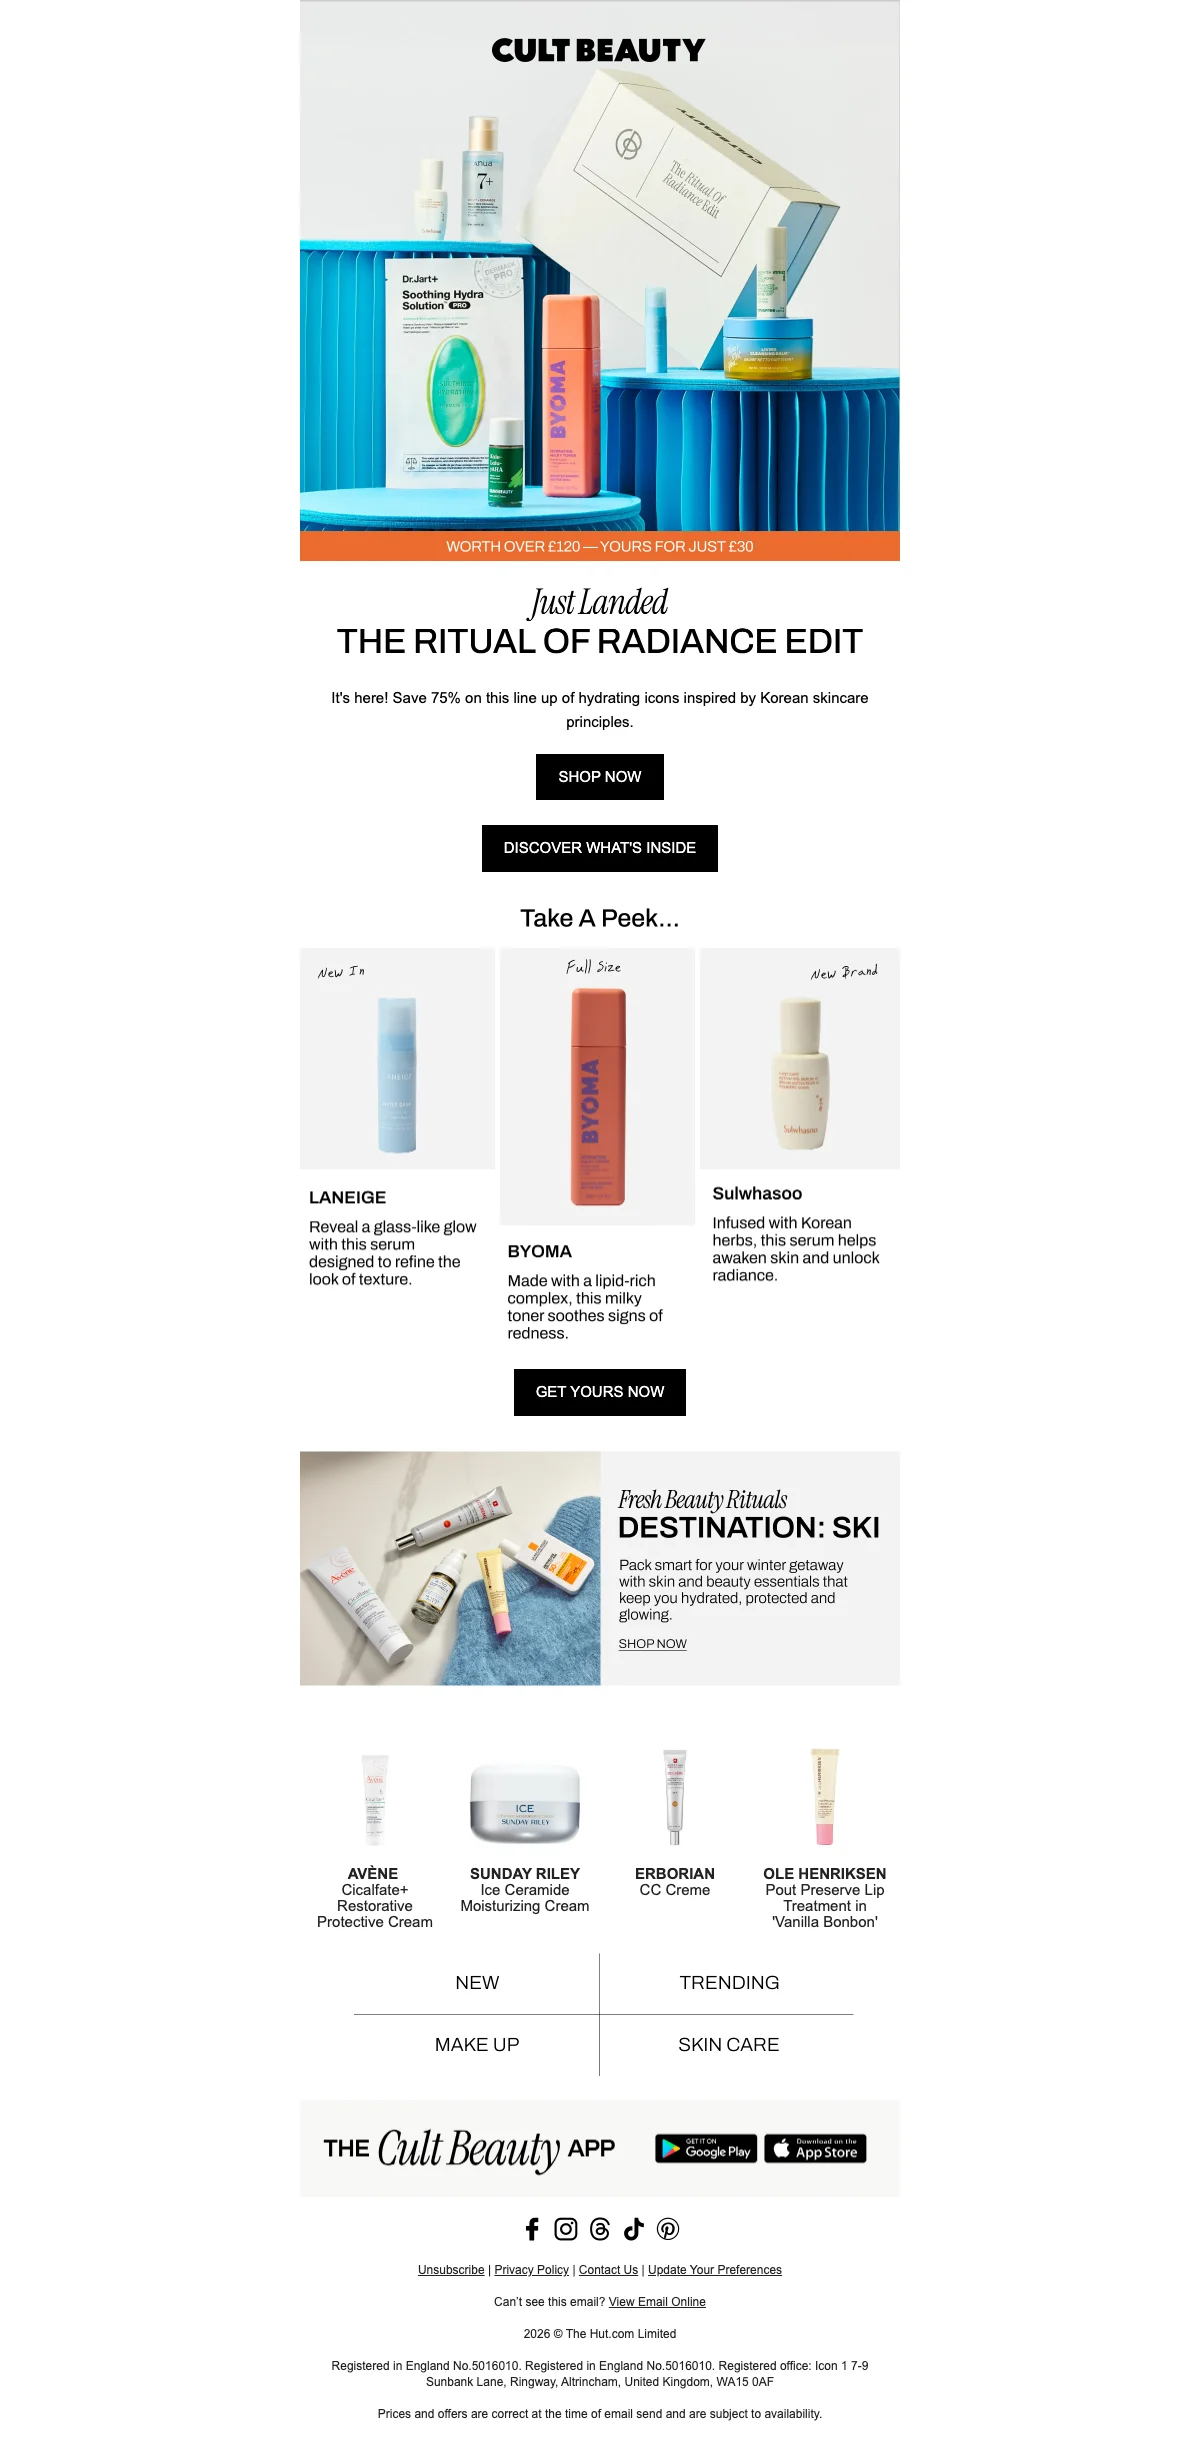Open the Instagram social icon
The image size is (1200, 2445).
(566, 2228)
